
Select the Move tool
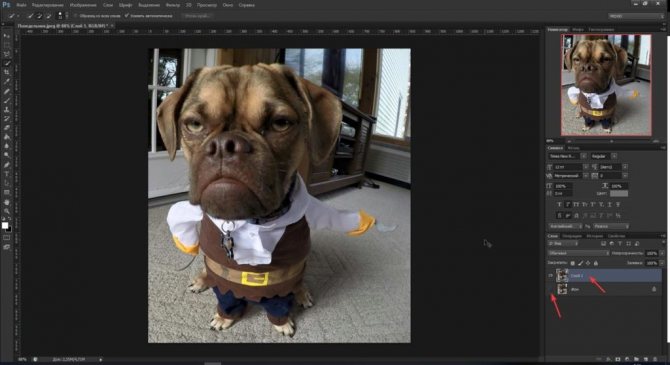tap(7, 36)
